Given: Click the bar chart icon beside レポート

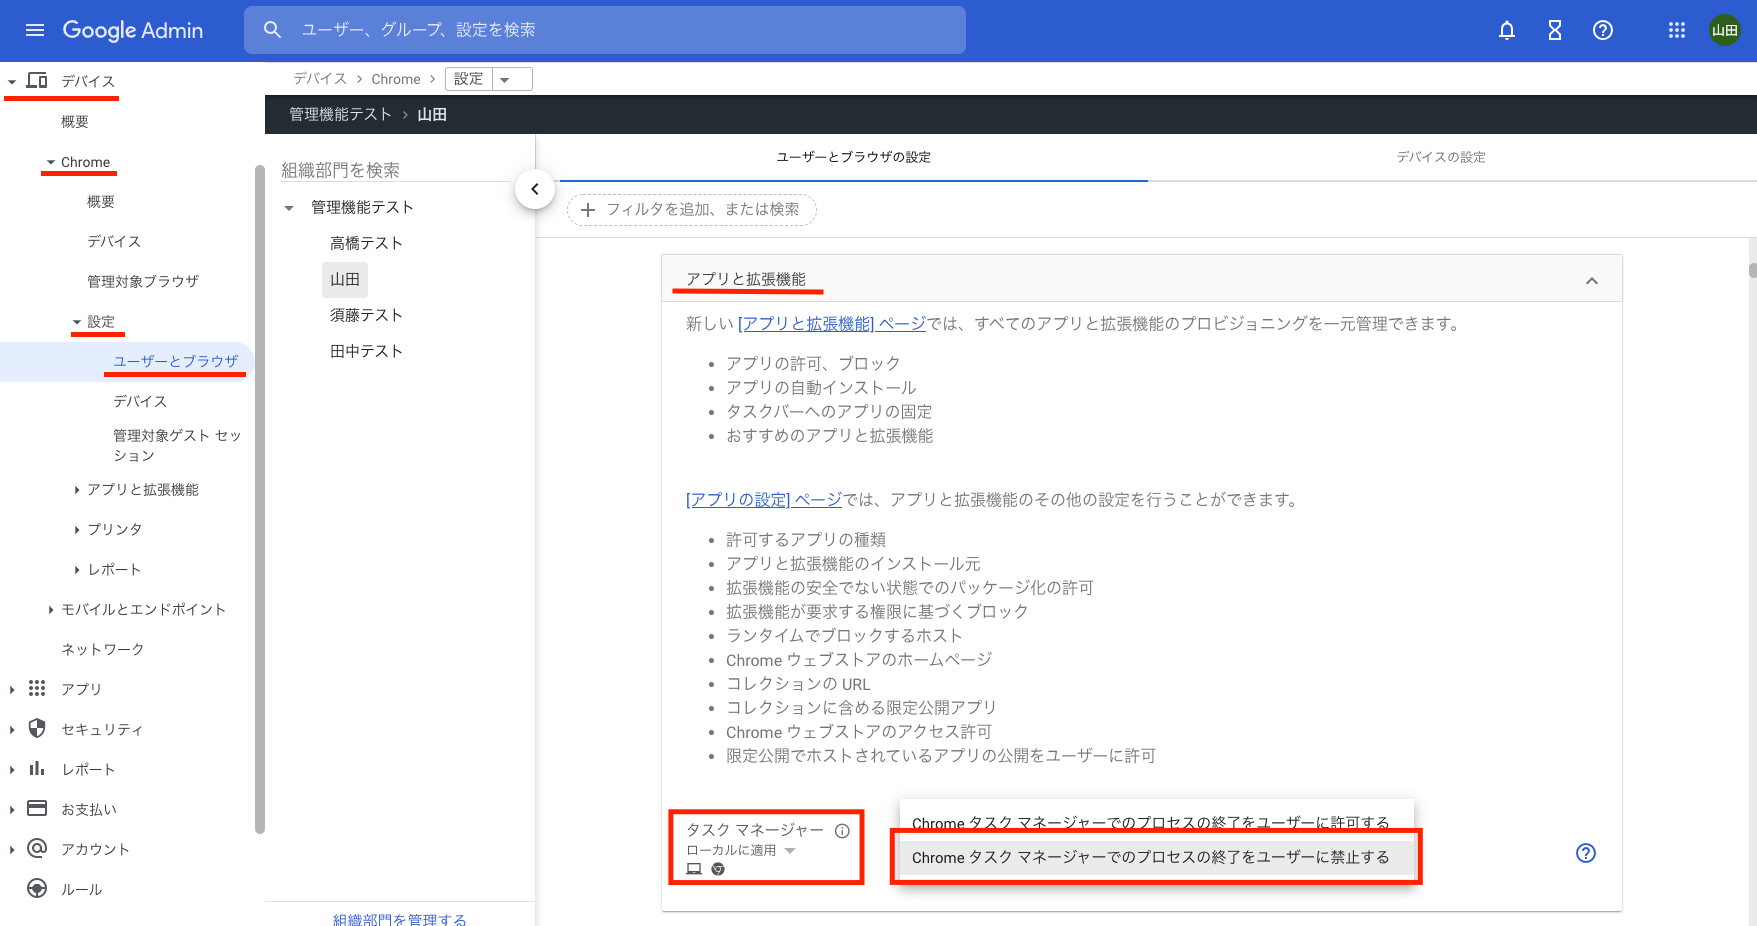Looking at the screenshot, I should click(37, 768).
